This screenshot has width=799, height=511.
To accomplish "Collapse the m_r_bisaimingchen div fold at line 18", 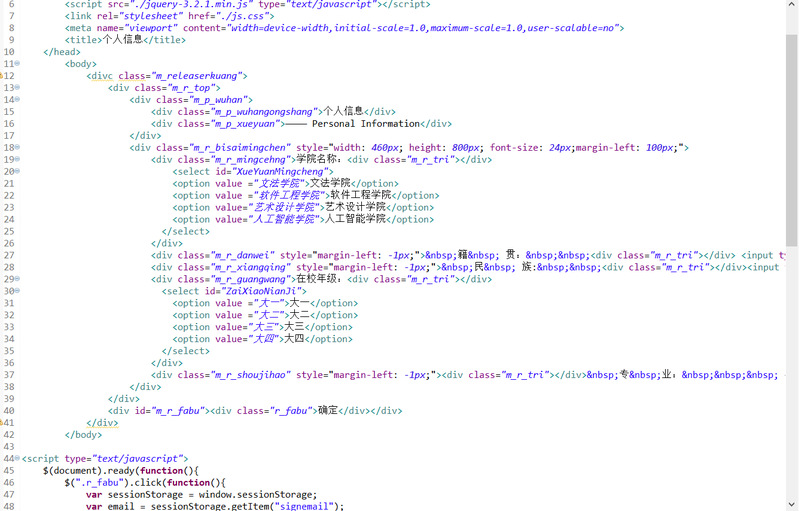I will coord(17,147).
